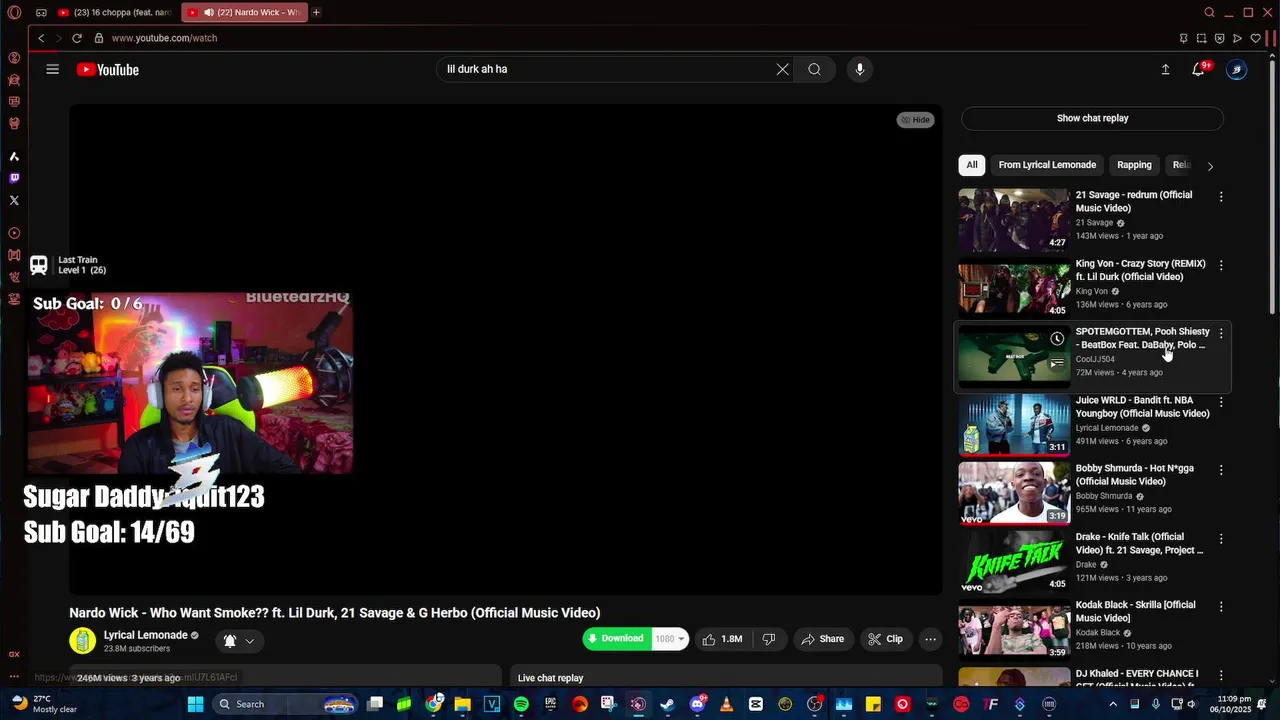Click the green Download button
Viewport: 1280px width, 720px height.
(x=616, y=639)
